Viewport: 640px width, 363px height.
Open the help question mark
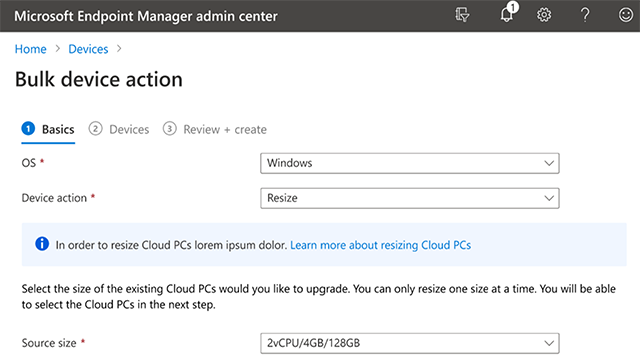tap(585, 15)
